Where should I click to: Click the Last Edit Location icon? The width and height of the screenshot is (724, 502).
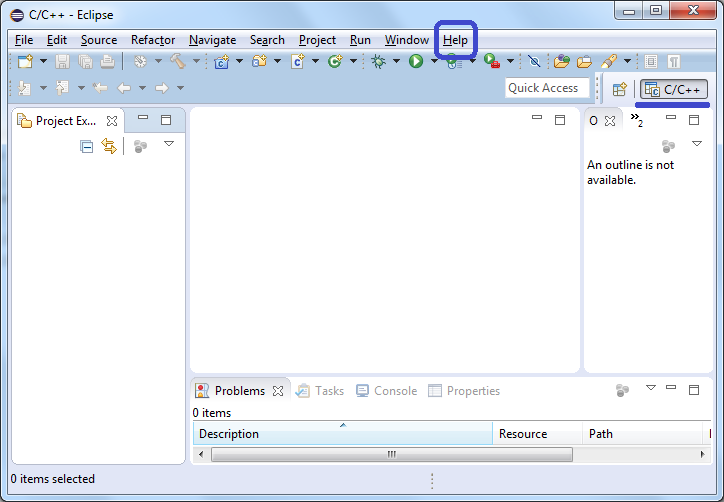point(100,88)
